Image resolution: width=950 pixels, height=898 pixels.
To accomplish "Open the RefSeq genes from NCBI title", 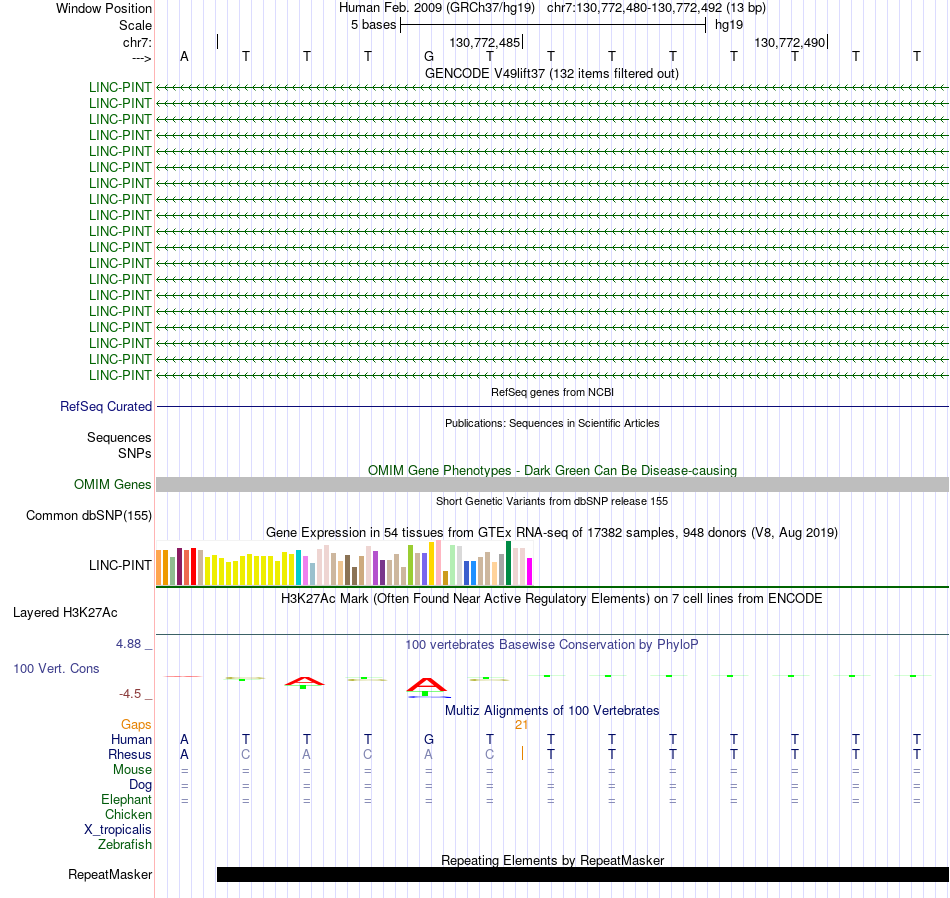I will [x=552, y=392].
